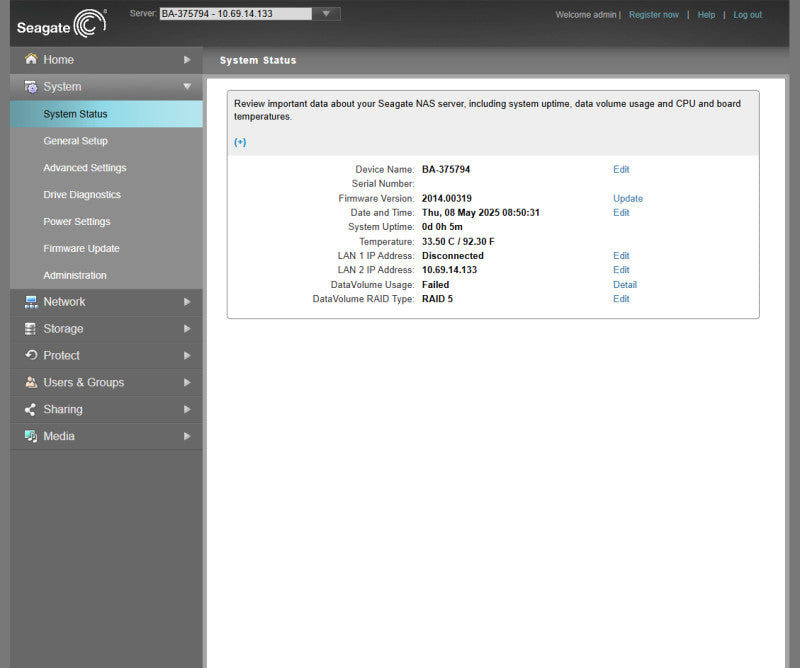Open DataVolume Usage Detail link
Image resolution: width=800 pixels, height=668 pixels.
click(x=624, y=285)
